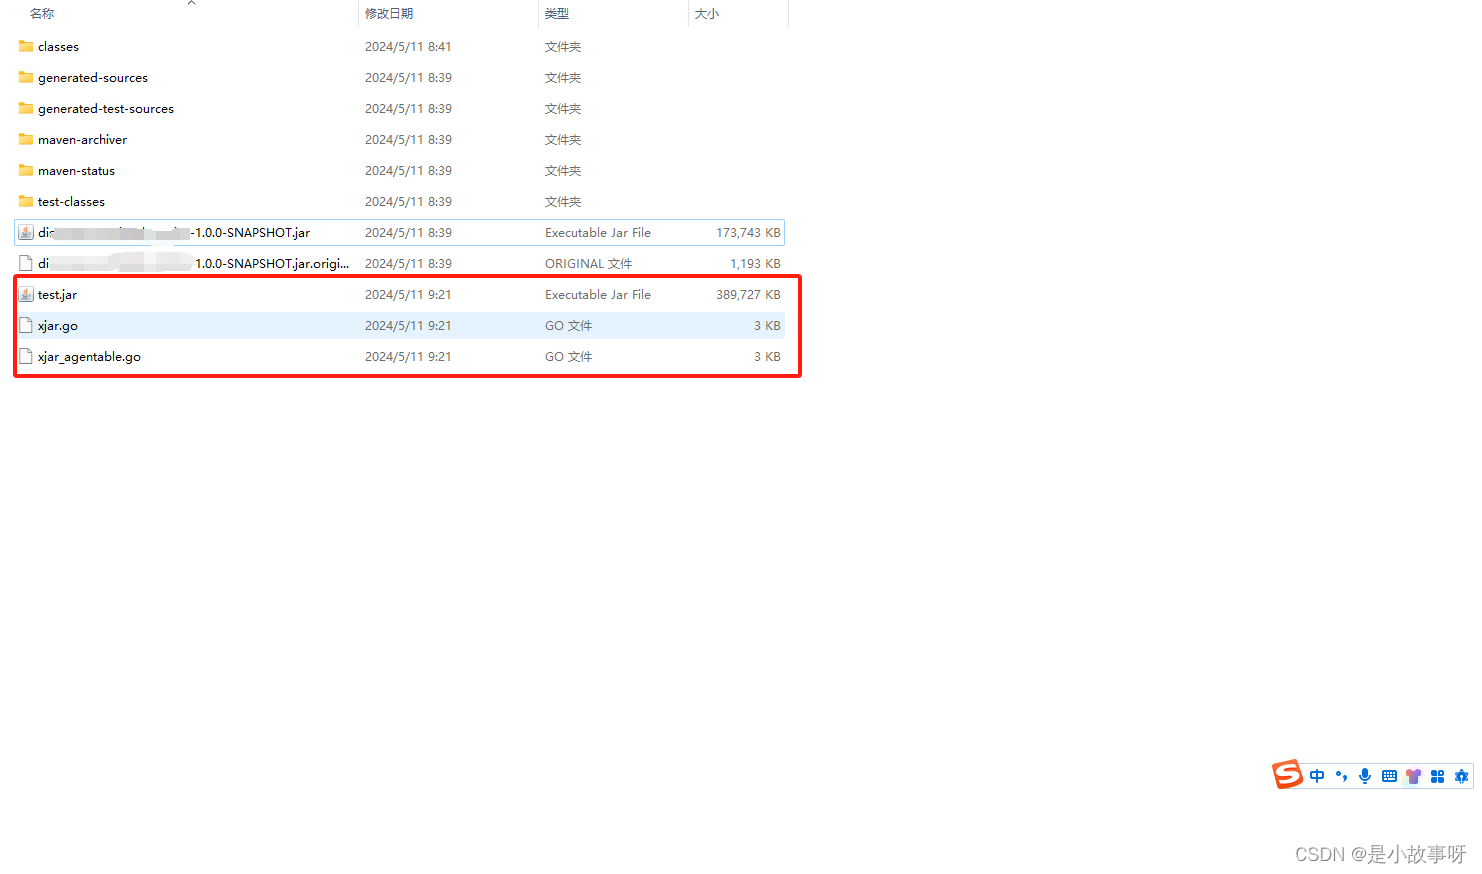Image resolution: width=1482 pixels, height=874 pixels.
Task: Click the folder icon beside classes
Action: pyautogui.click(x=26, y=46)
